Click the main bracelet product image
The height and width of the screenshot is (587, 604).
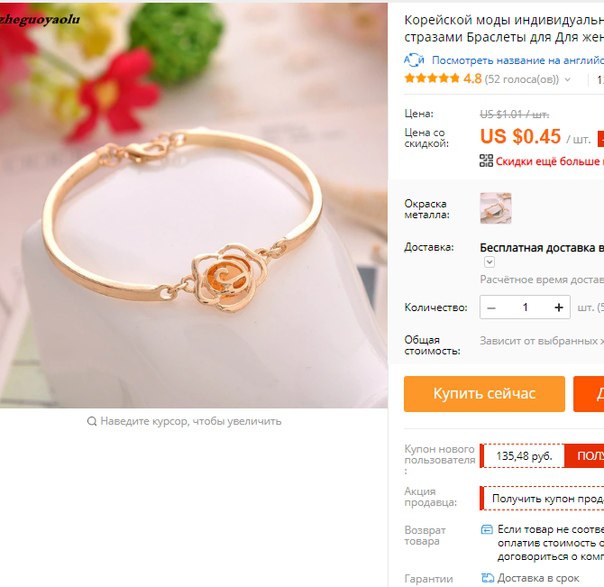coord(194,205)
